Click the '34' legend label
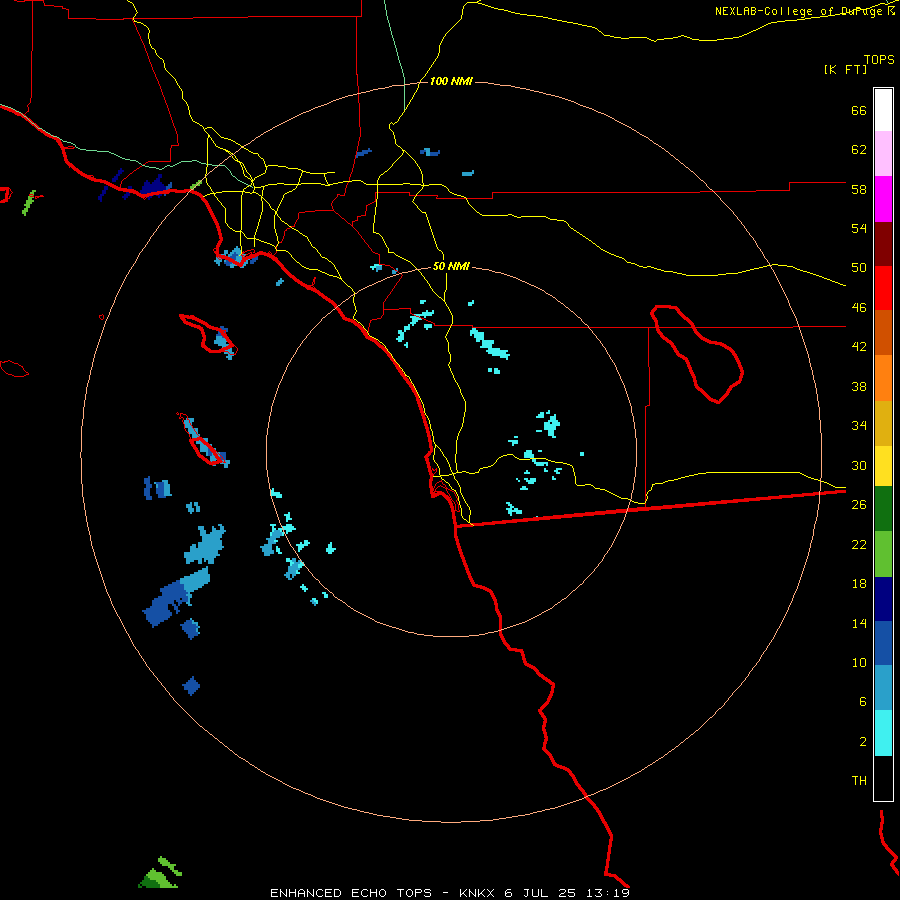This screenshot has height=900, width=900. [x=859, y=425]
